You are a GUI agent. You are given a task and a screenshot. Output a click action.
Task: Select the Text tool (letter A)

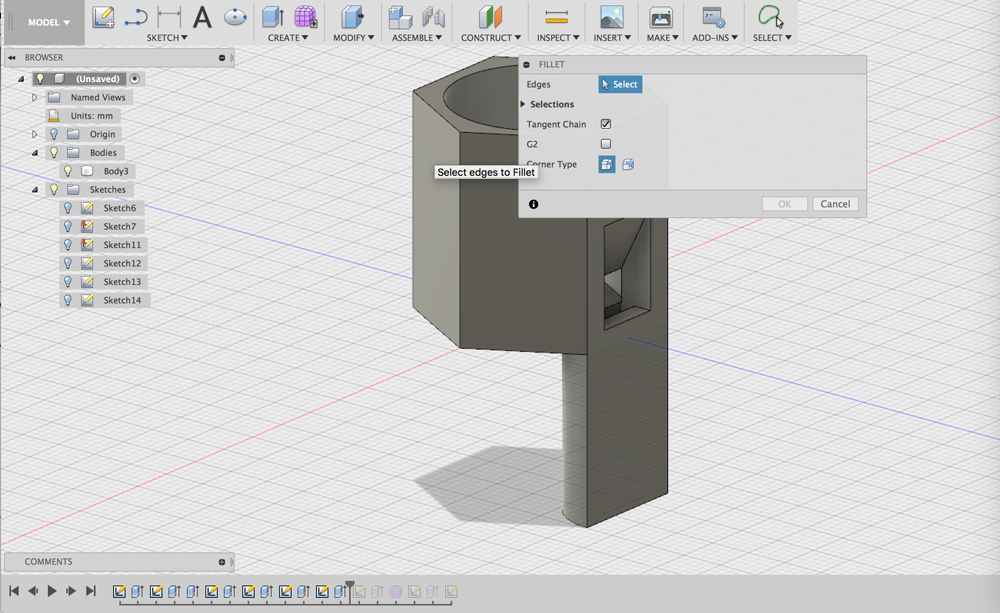[202, 17]
